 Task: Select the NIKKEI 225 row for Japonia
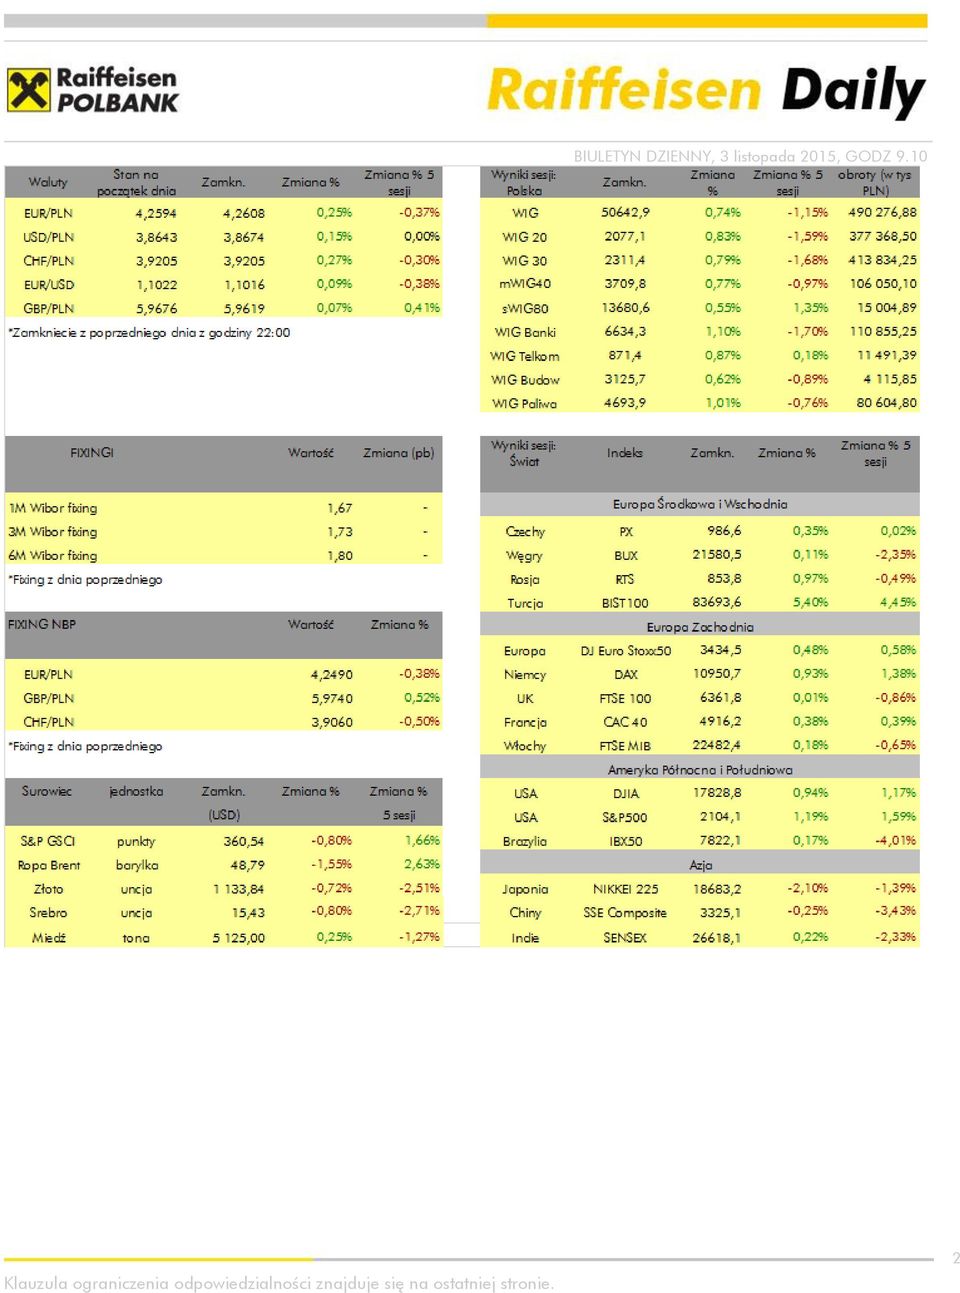coord(700,889)
